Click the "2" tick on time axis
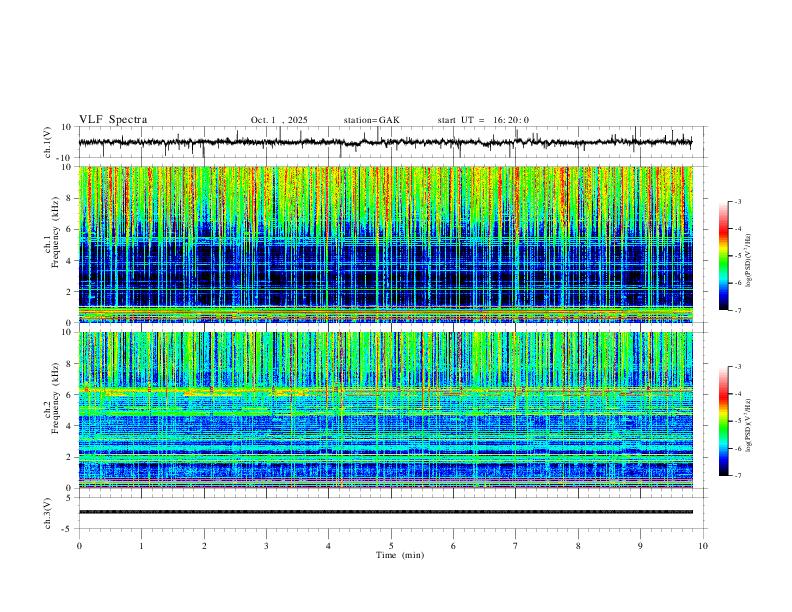The width and height of the screenshot is (792, 612). coord(204,546)
